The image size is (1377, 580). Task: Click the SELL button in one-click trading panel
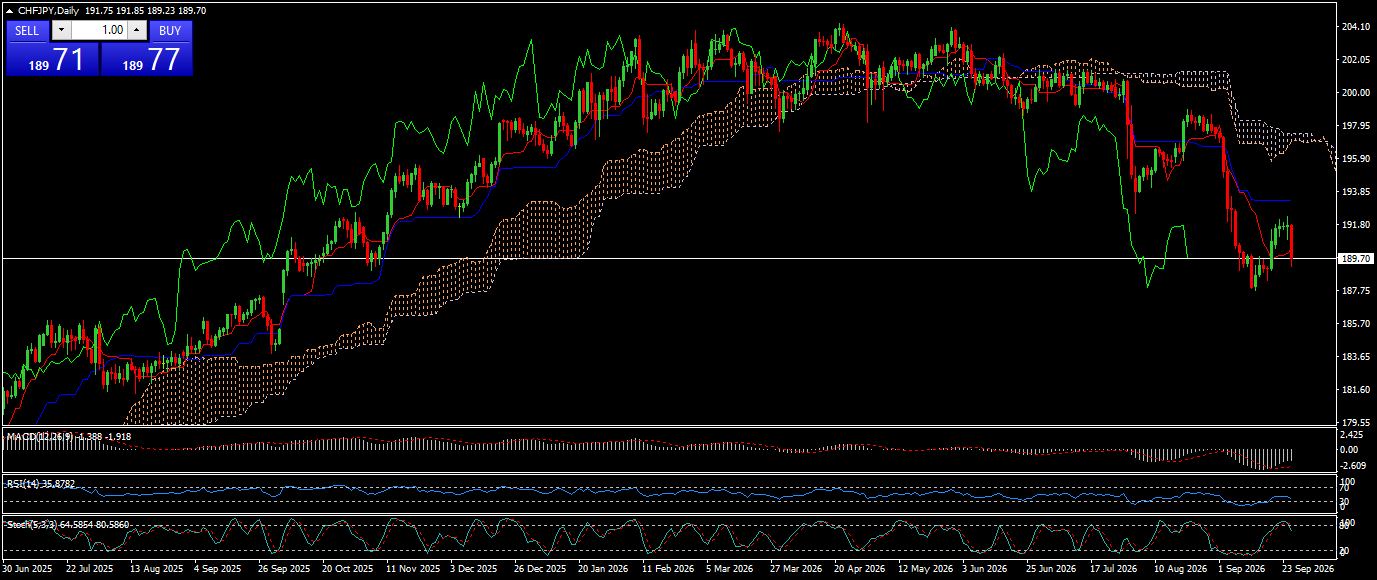tap(27, 30)
